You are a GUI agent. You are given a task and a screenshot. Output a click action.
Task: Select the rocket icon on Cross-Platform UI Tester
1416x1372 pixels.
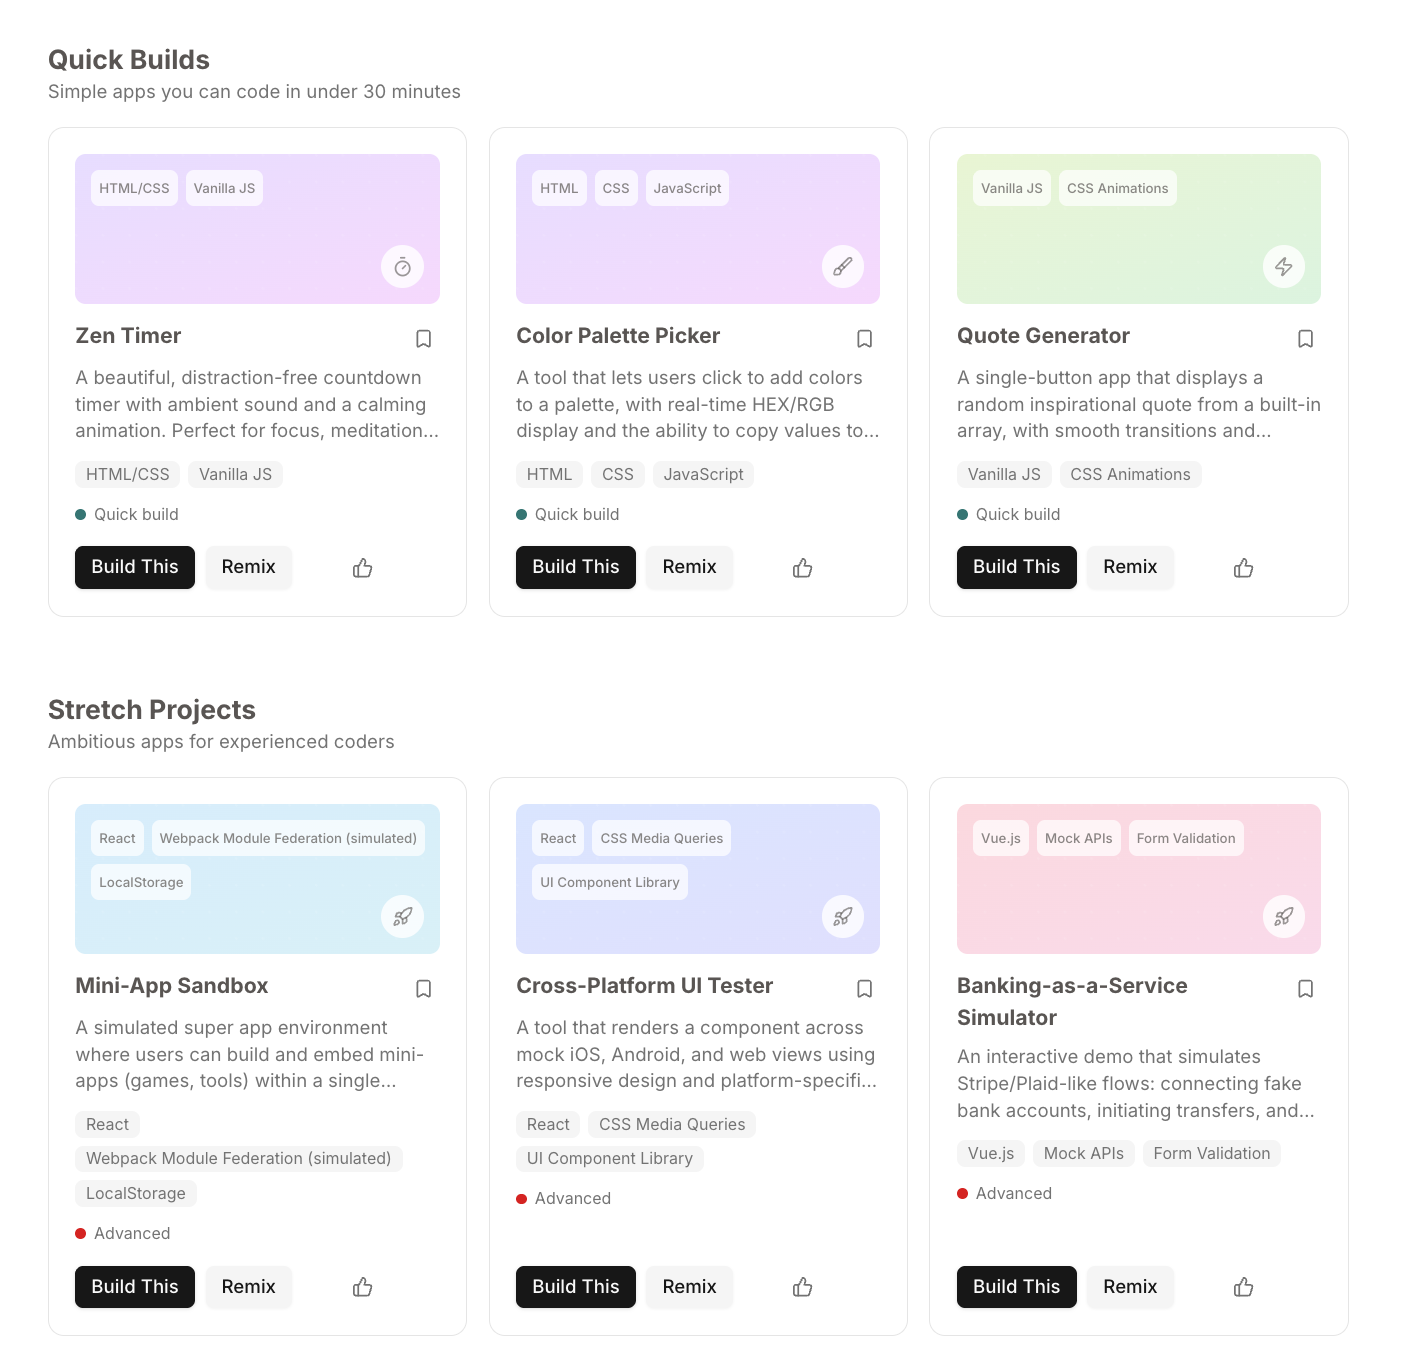pos(843,916)
